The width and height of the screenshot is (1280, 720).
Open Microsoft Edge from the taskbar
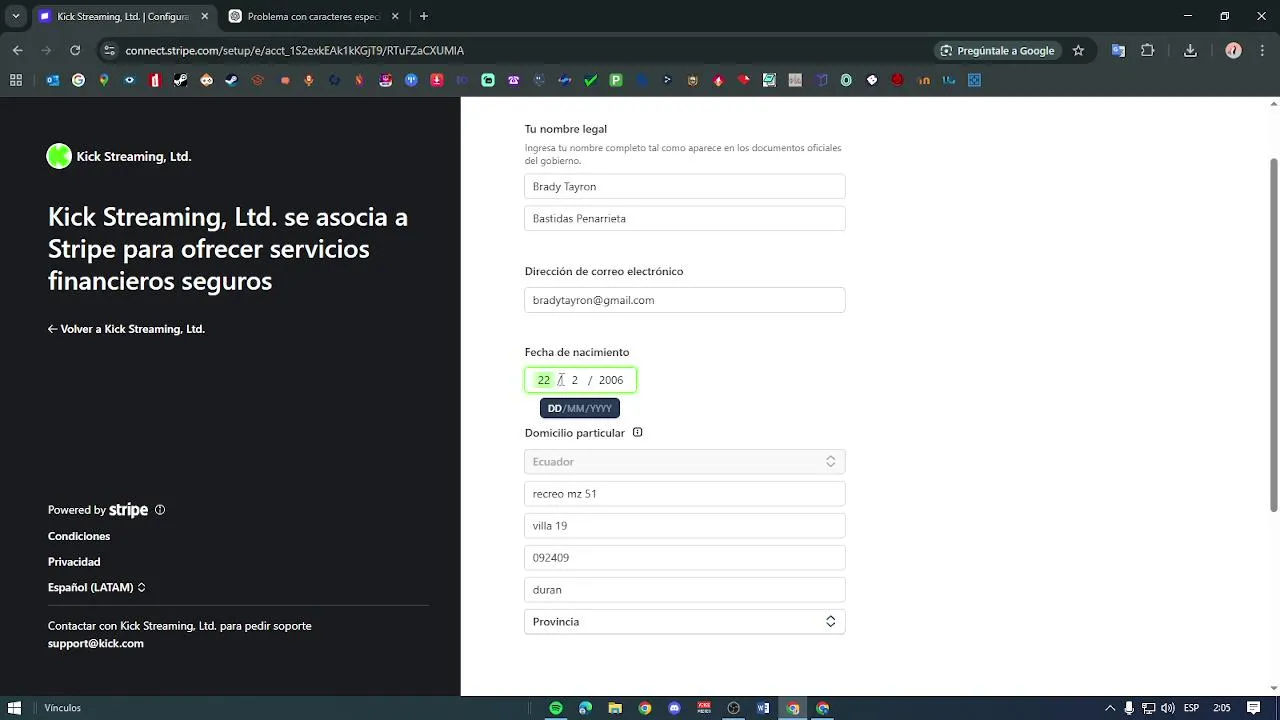click(x=585, y=708)
